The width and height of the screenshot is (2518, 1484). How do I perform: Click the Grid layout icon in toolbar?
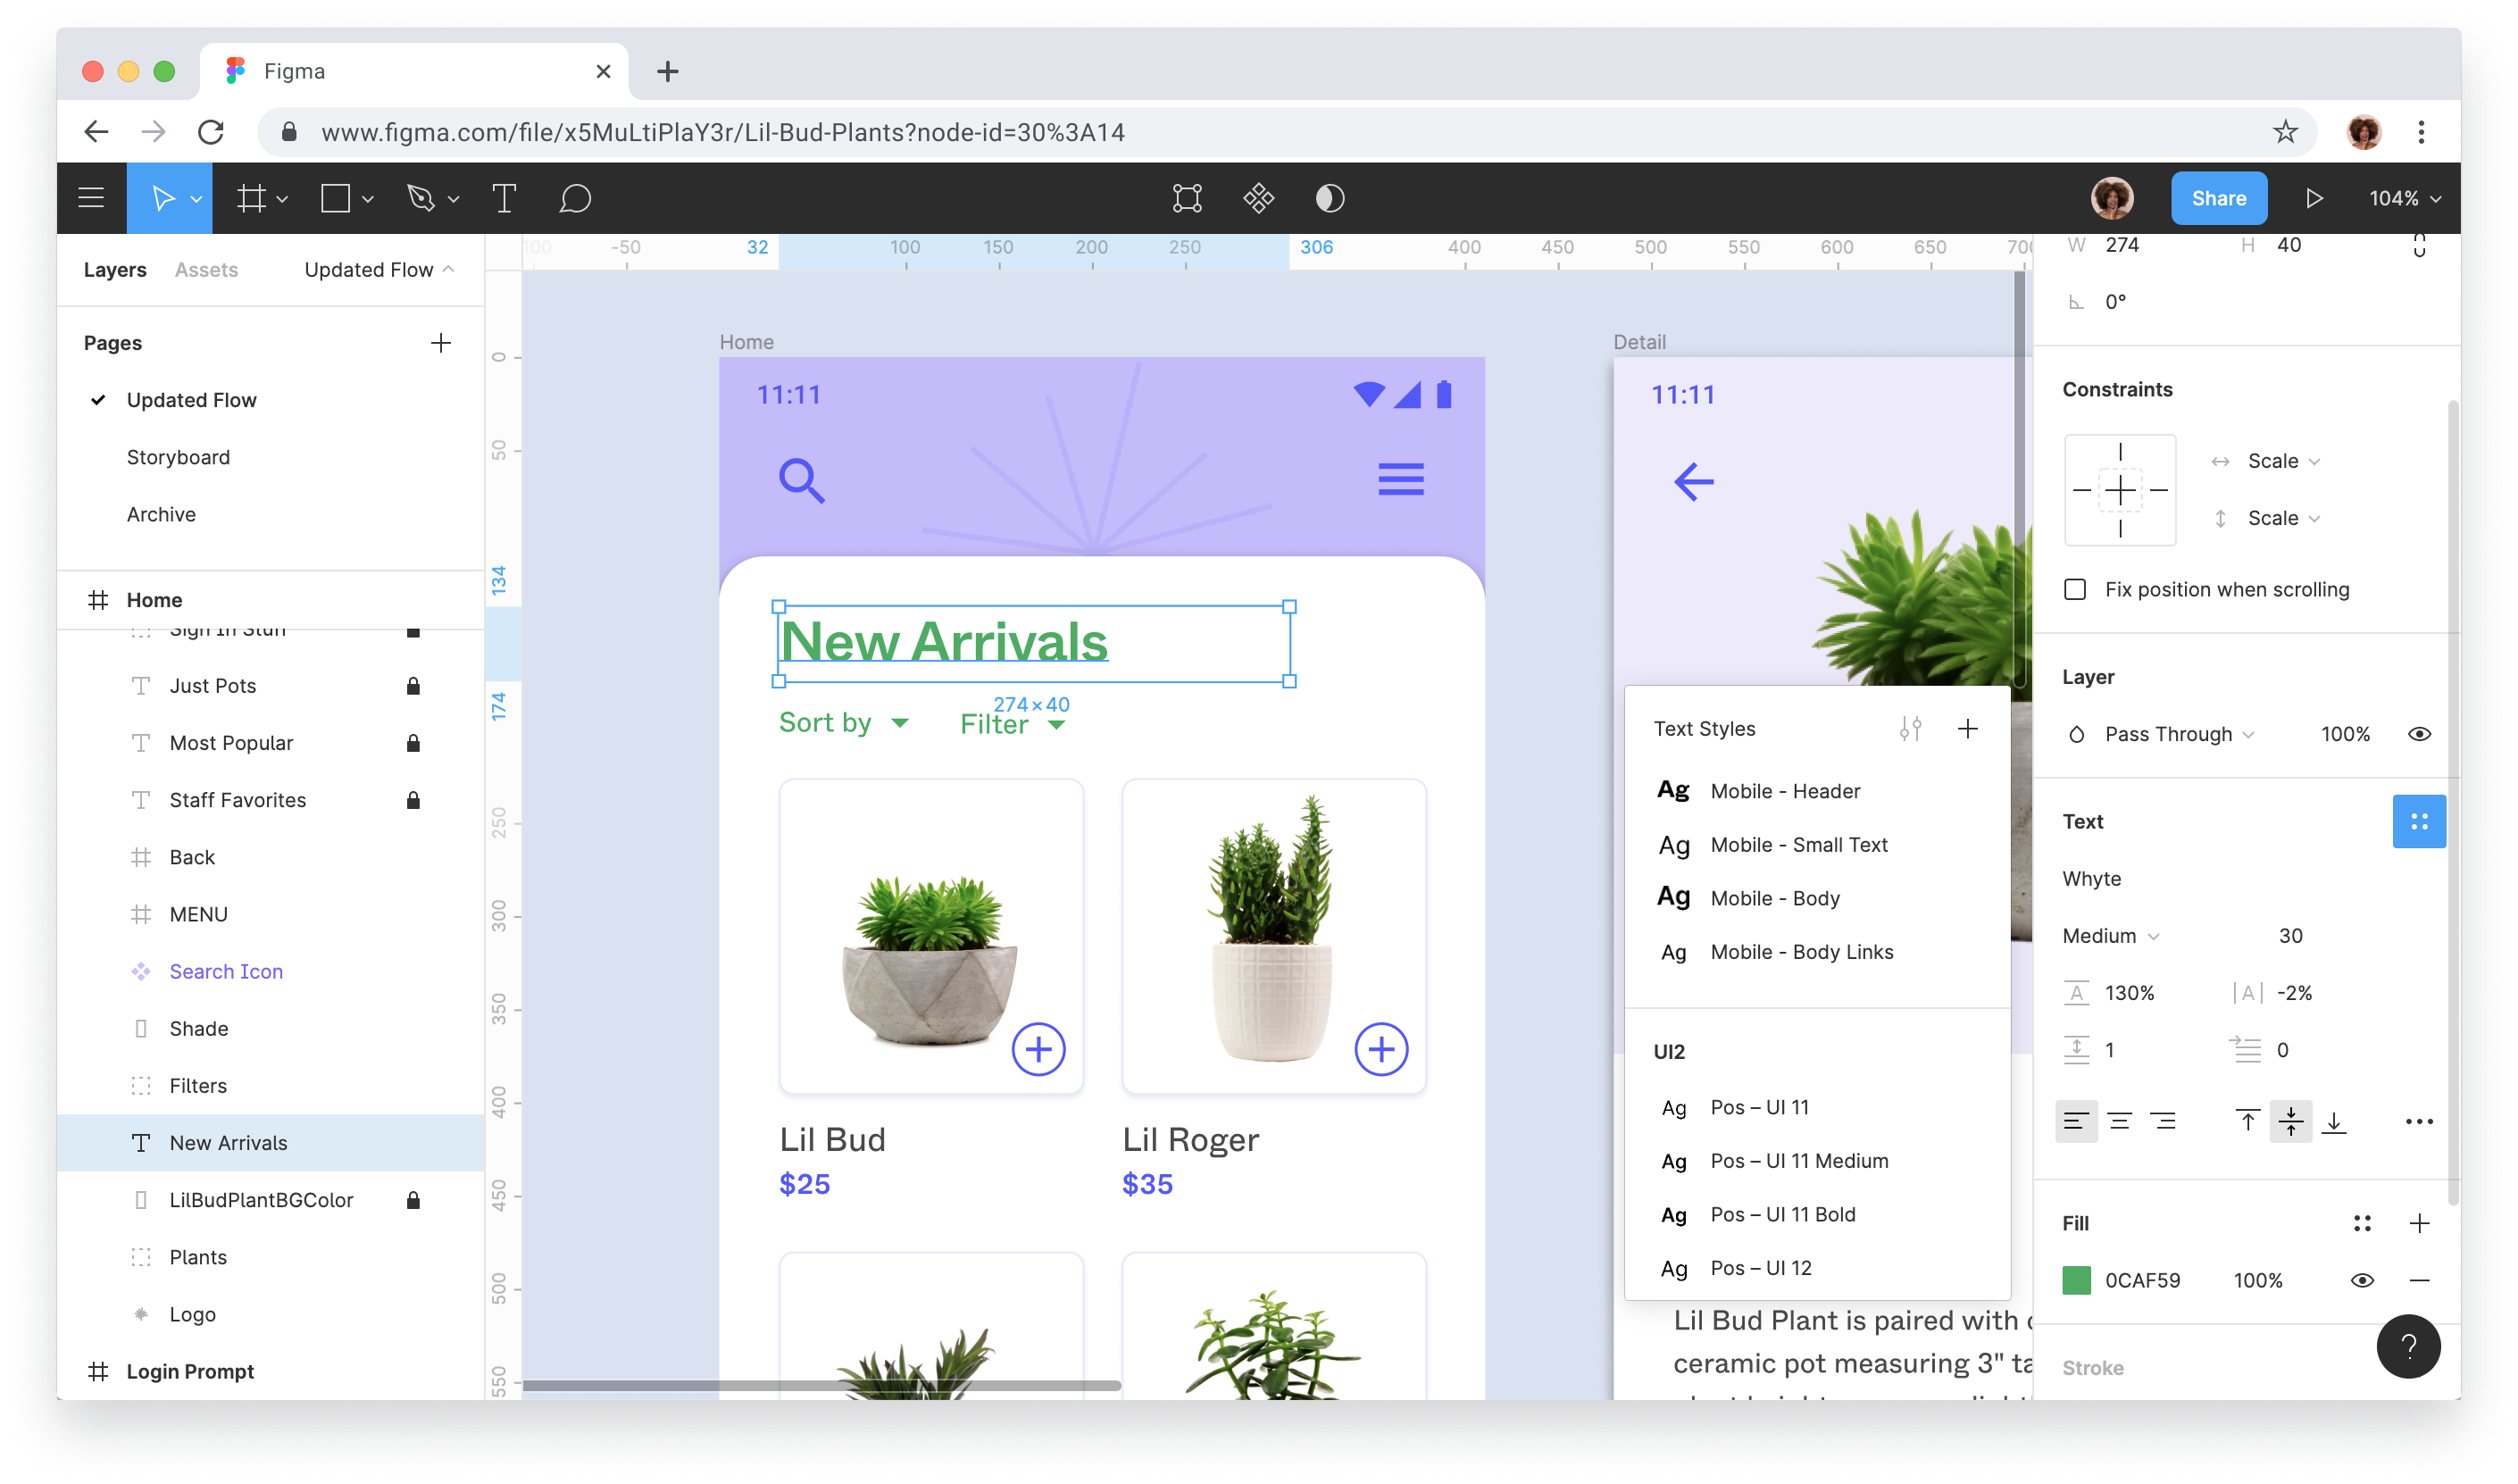[x=254, y=196]
